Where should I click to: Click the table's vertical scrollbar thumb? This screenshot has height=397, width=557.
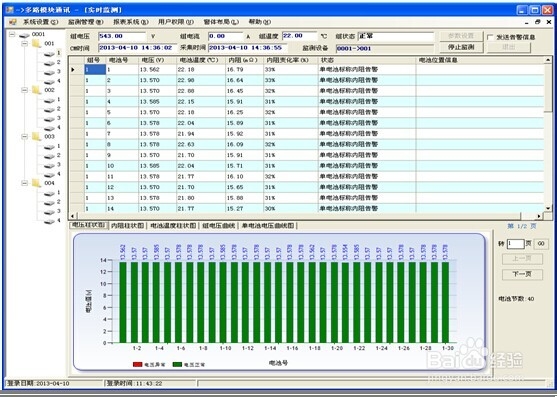(x=548, y=88)
